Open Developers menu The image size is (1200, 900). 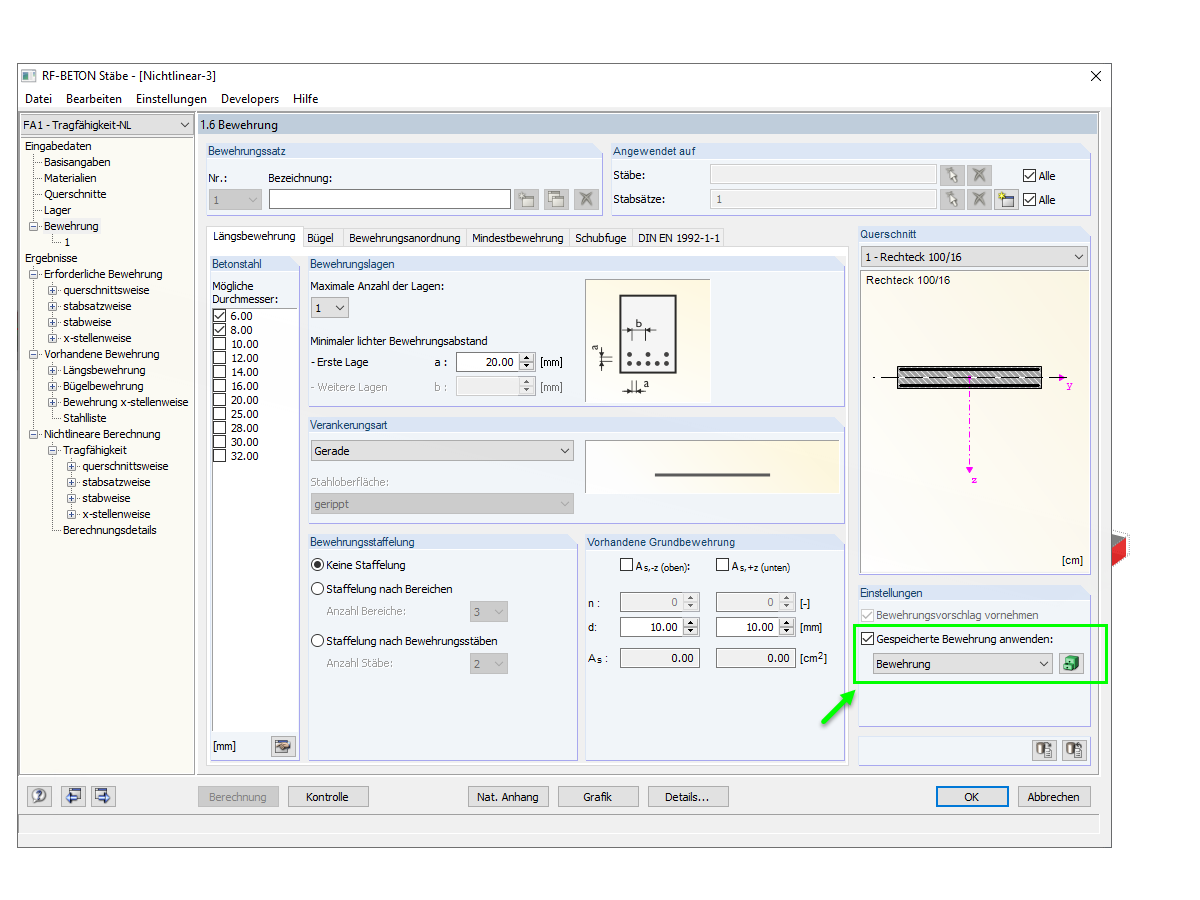tap(250, 99)
